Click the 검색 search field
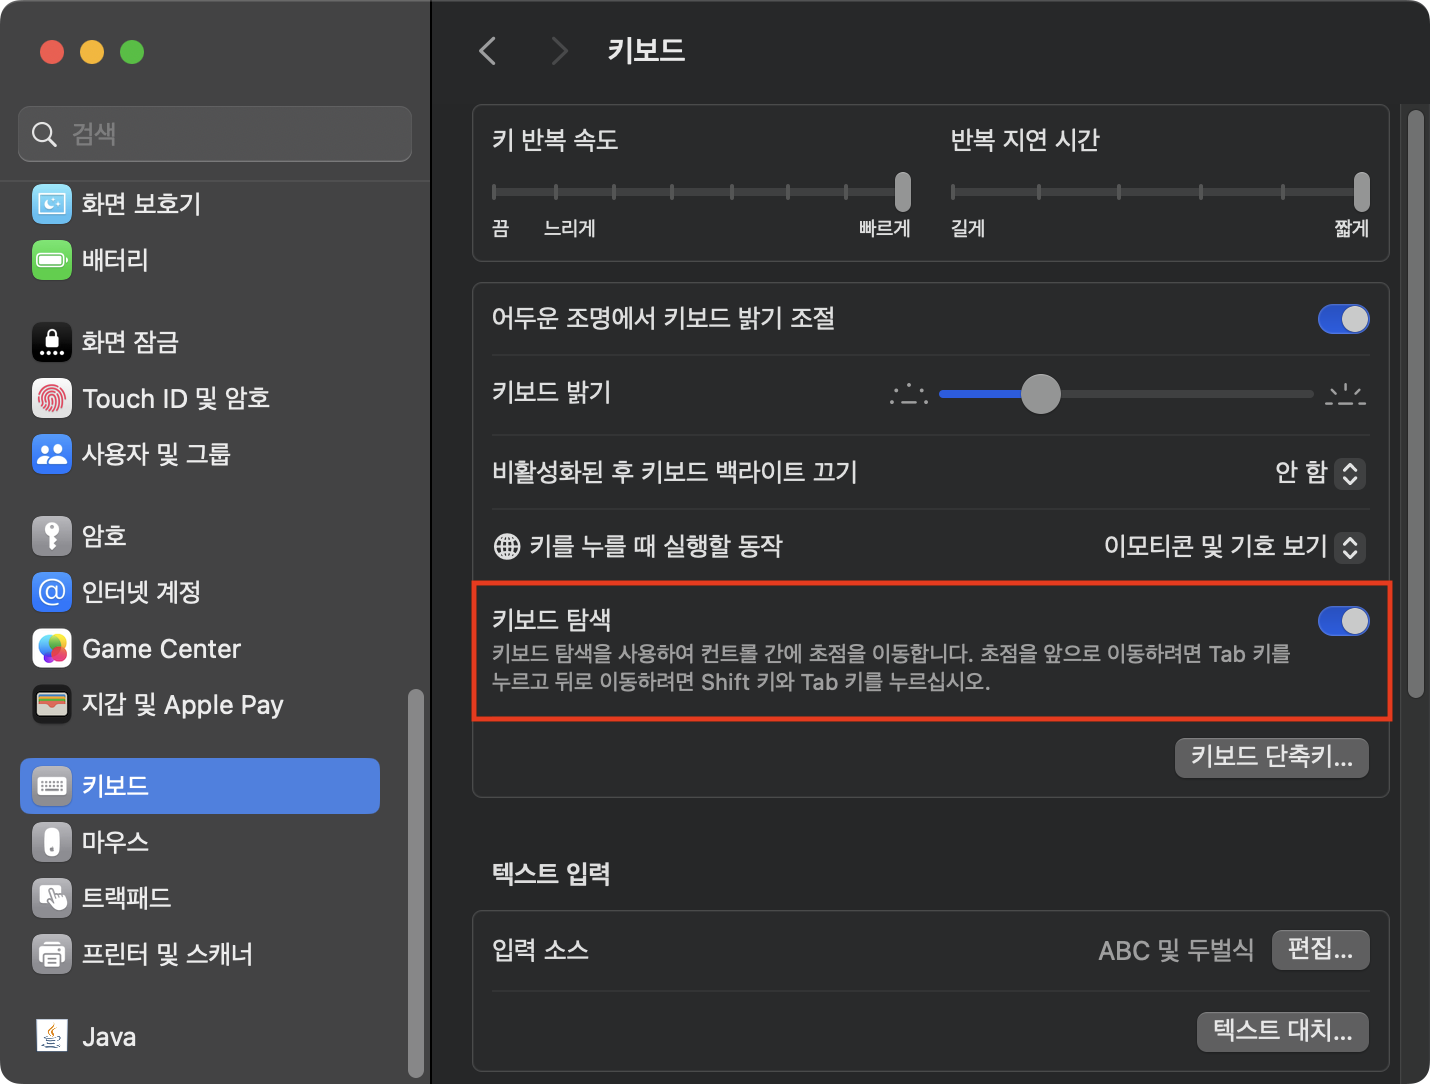This screenshot has width=1430, height=1084. [215, 134]
